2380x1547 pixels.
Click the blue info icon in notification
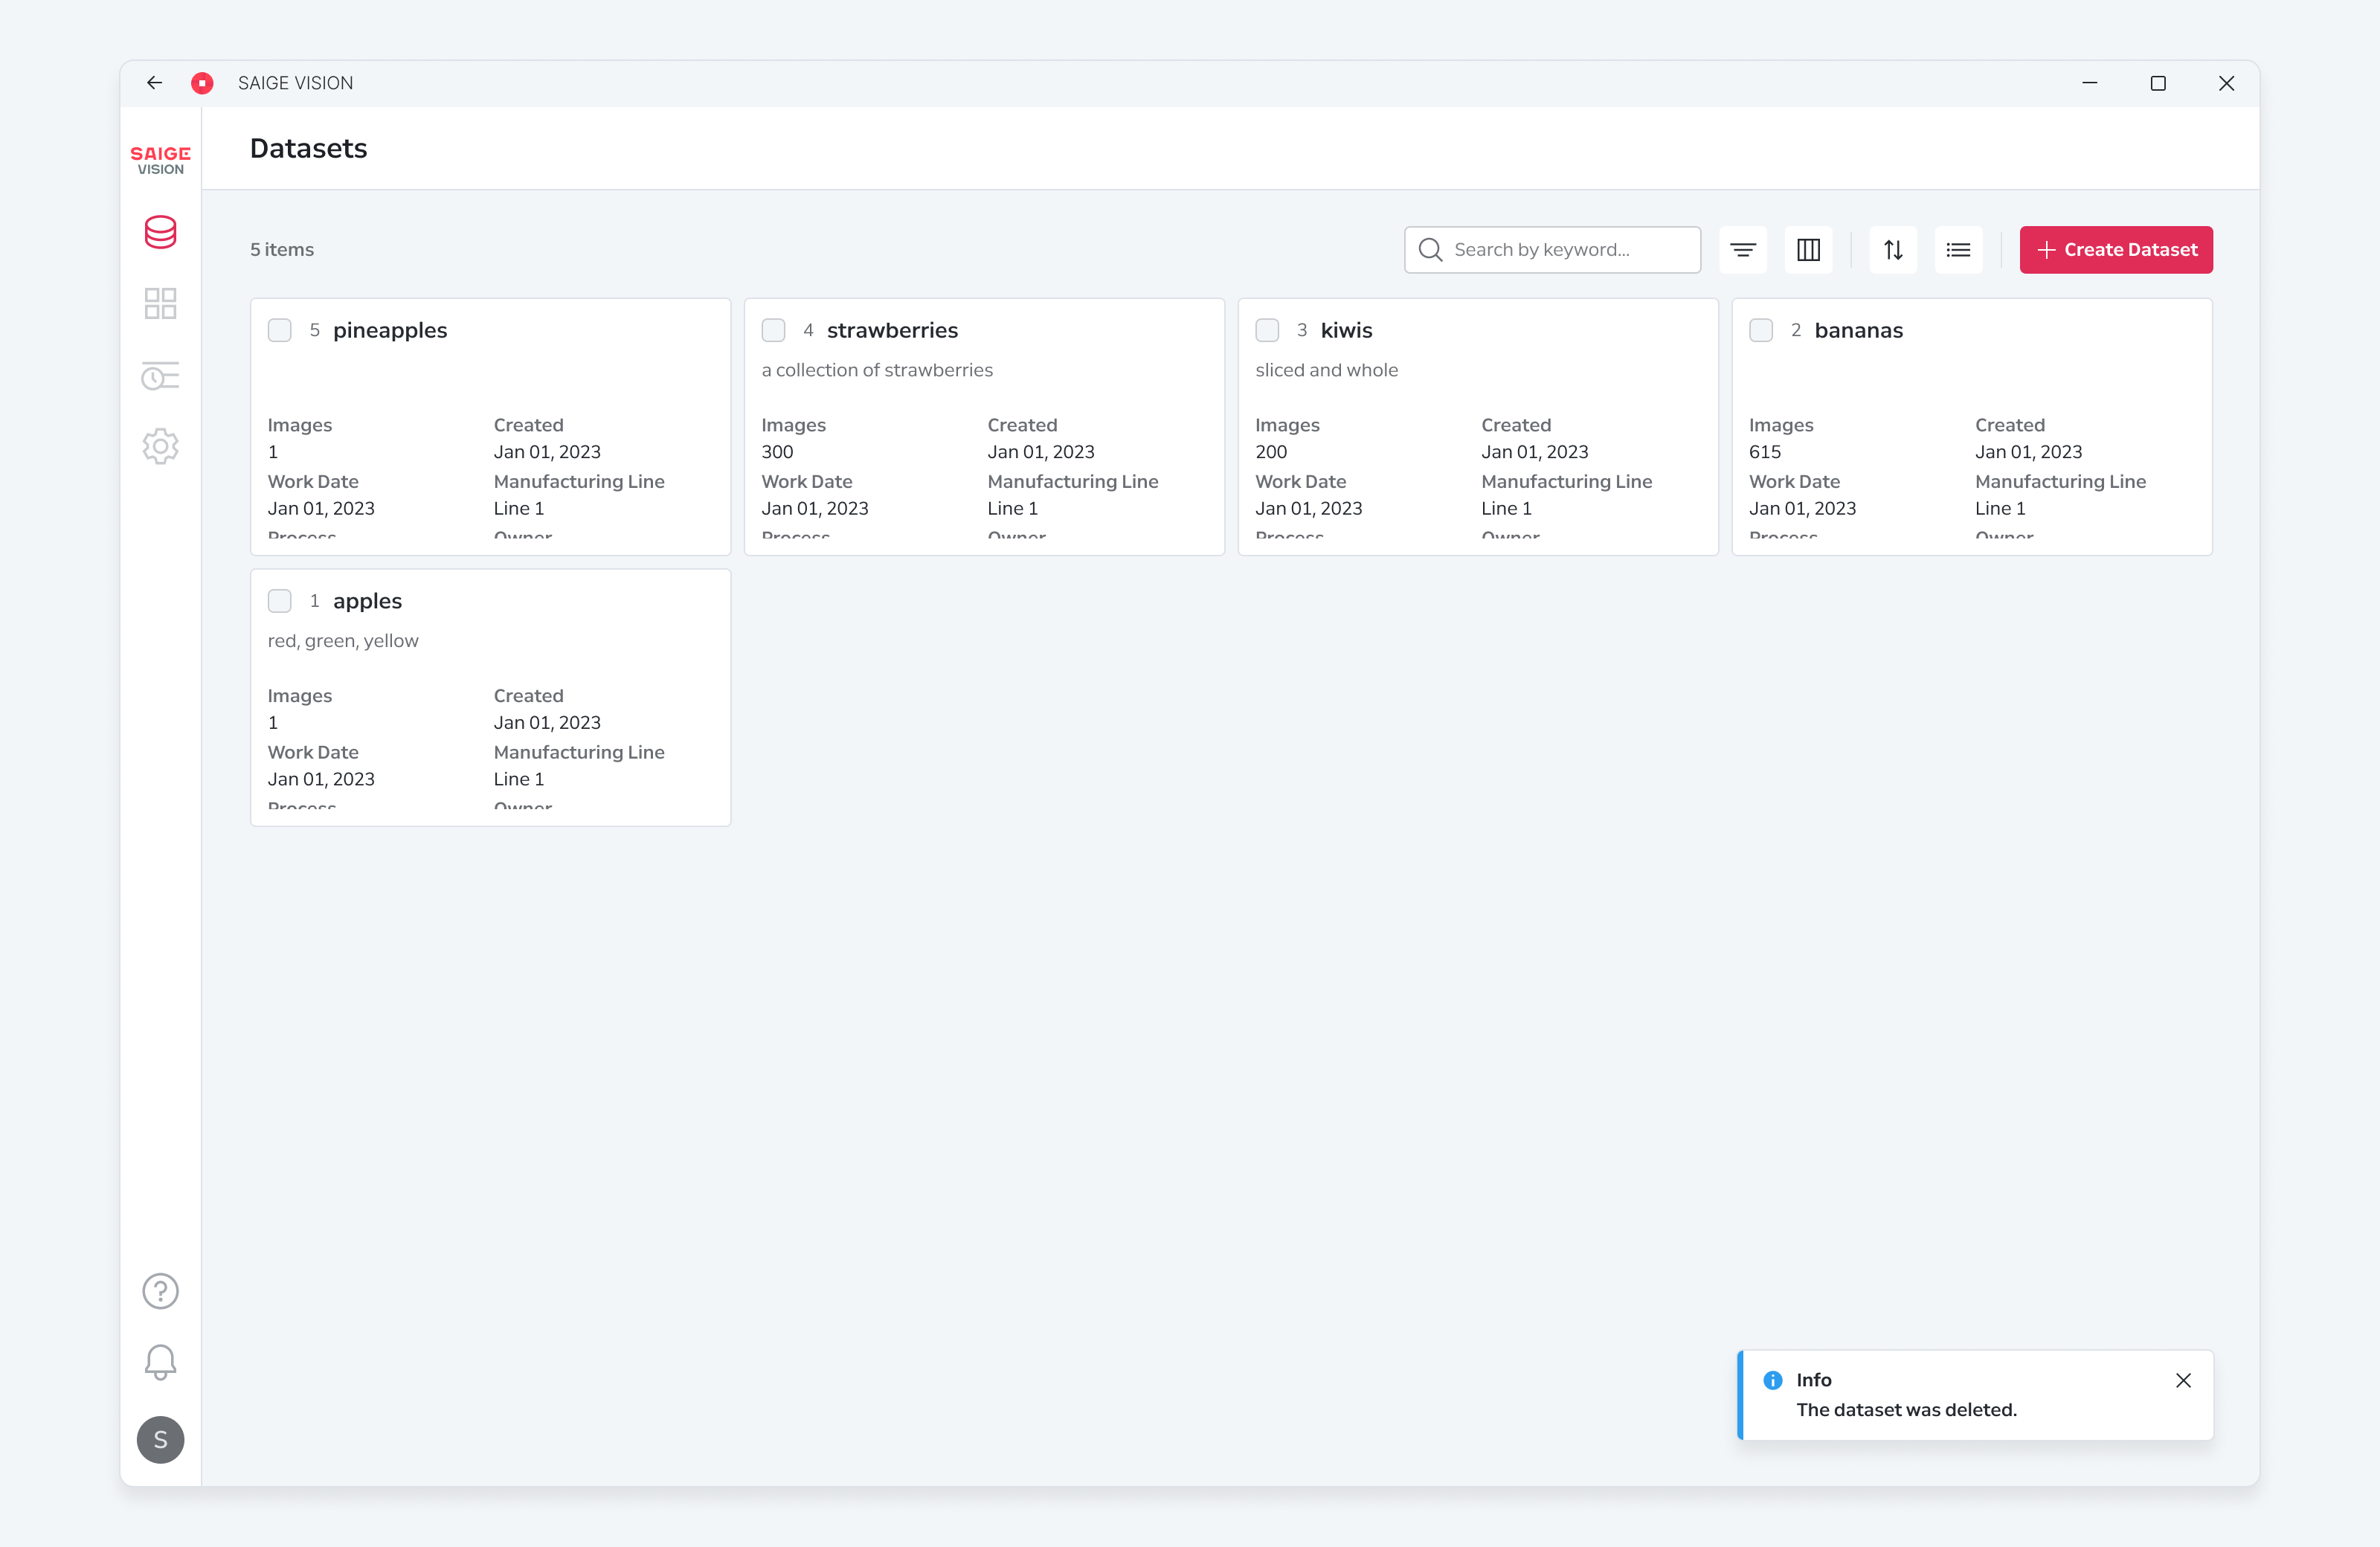[x=1772, y=1380]
